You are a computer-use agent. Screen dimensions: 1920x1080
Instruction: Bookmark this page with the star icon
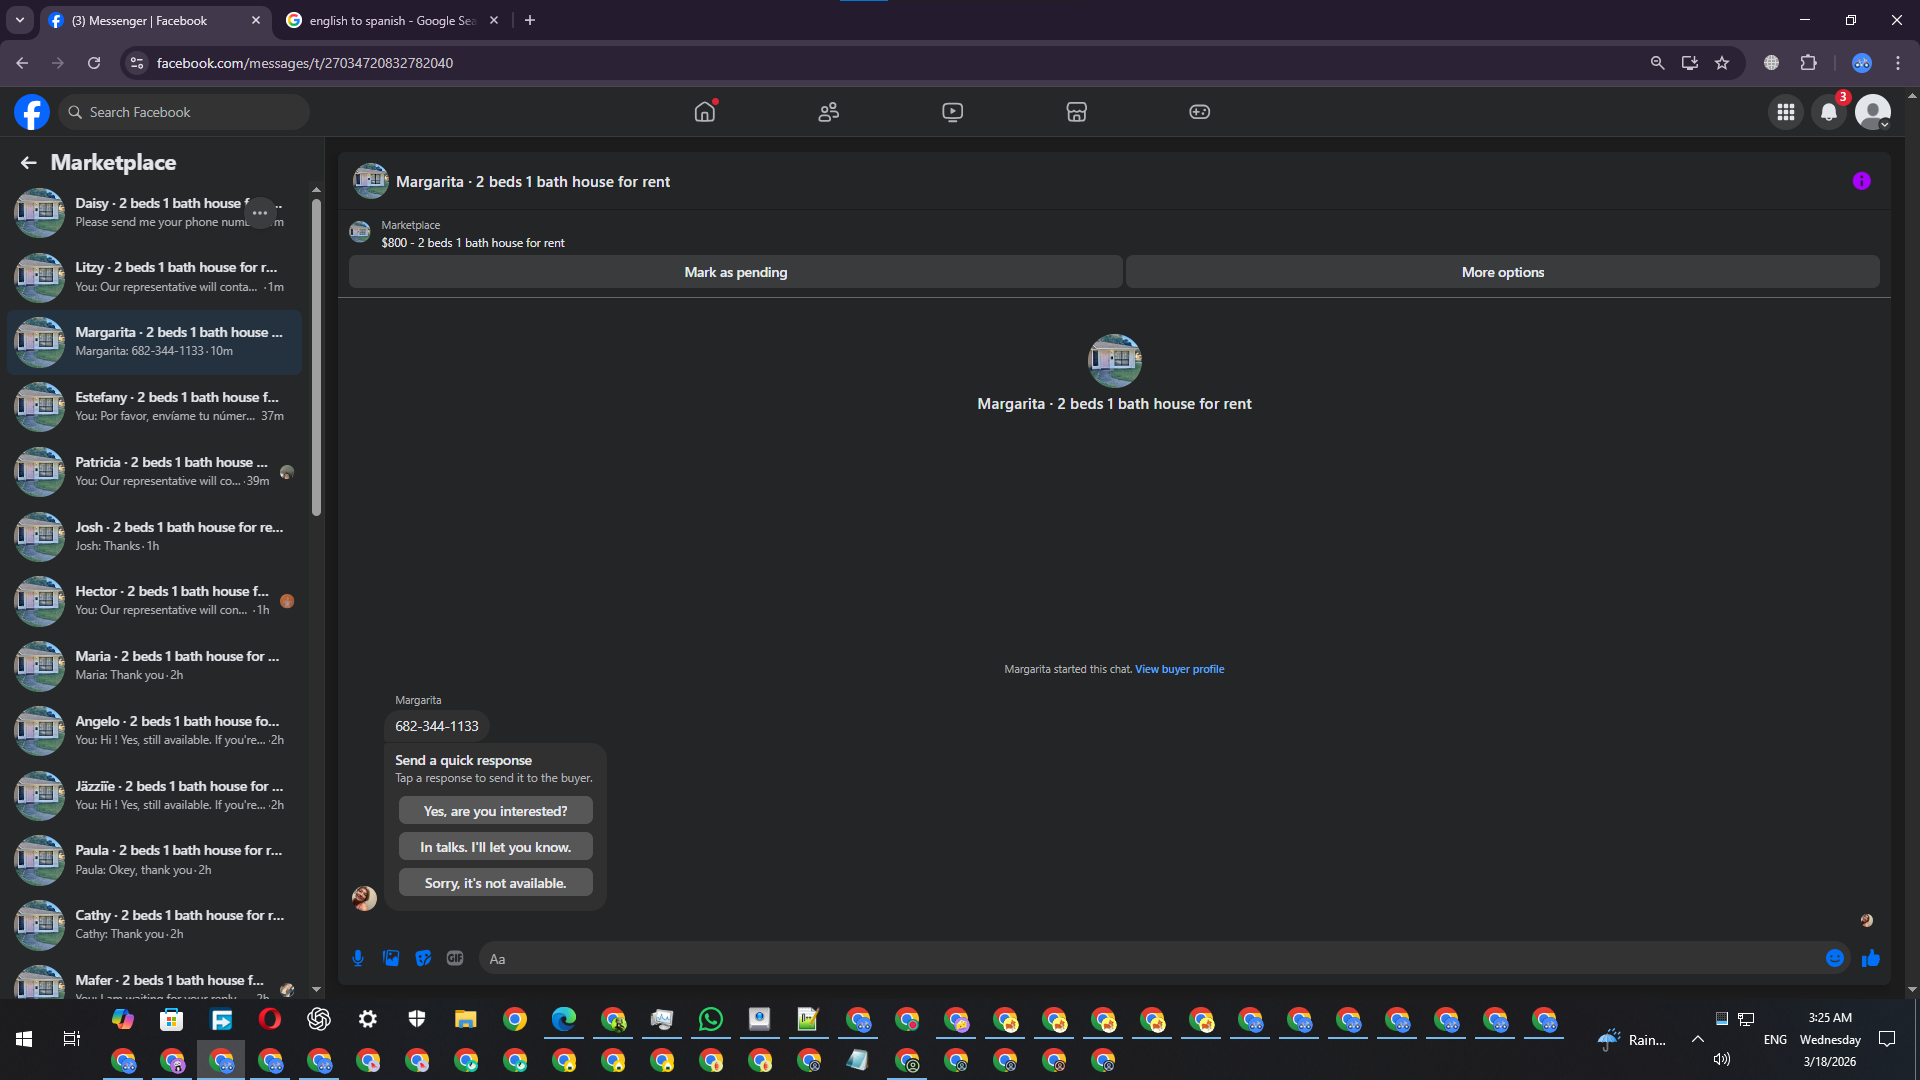tap(1722, 63)
